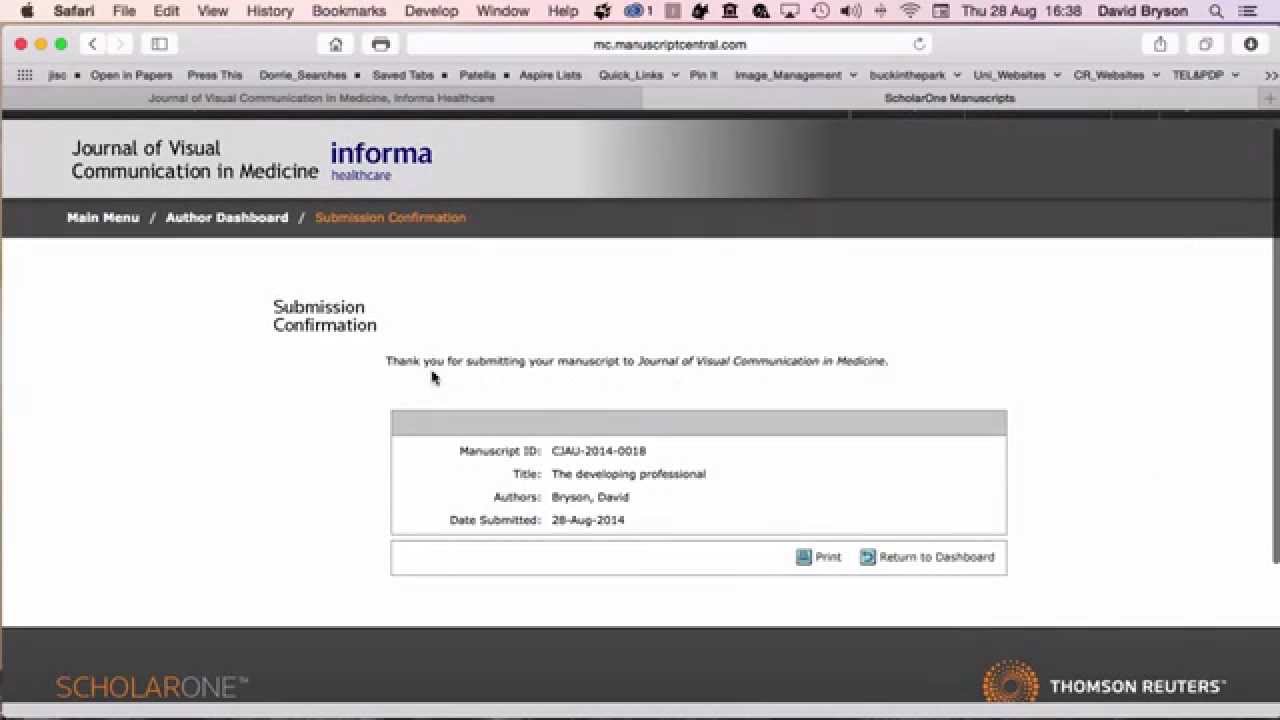Click the Open in Papers bookmarklet
The height and width of the screenshot is (720, 1280).
[131, 75]
